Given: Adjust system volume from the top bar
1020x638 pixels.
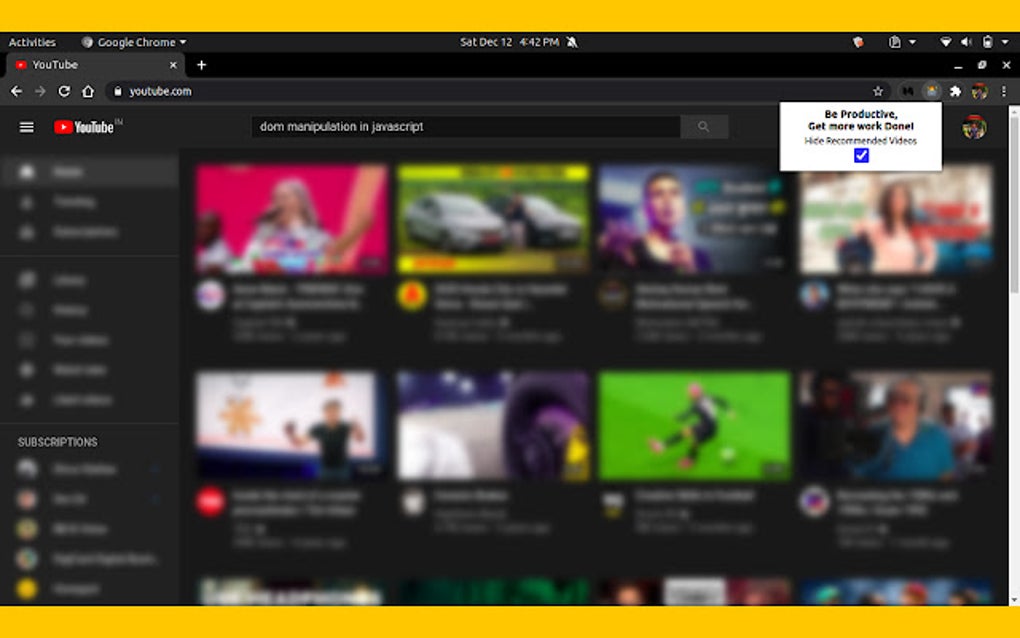Looking at the screenshot, I should (x=965, y=42).
